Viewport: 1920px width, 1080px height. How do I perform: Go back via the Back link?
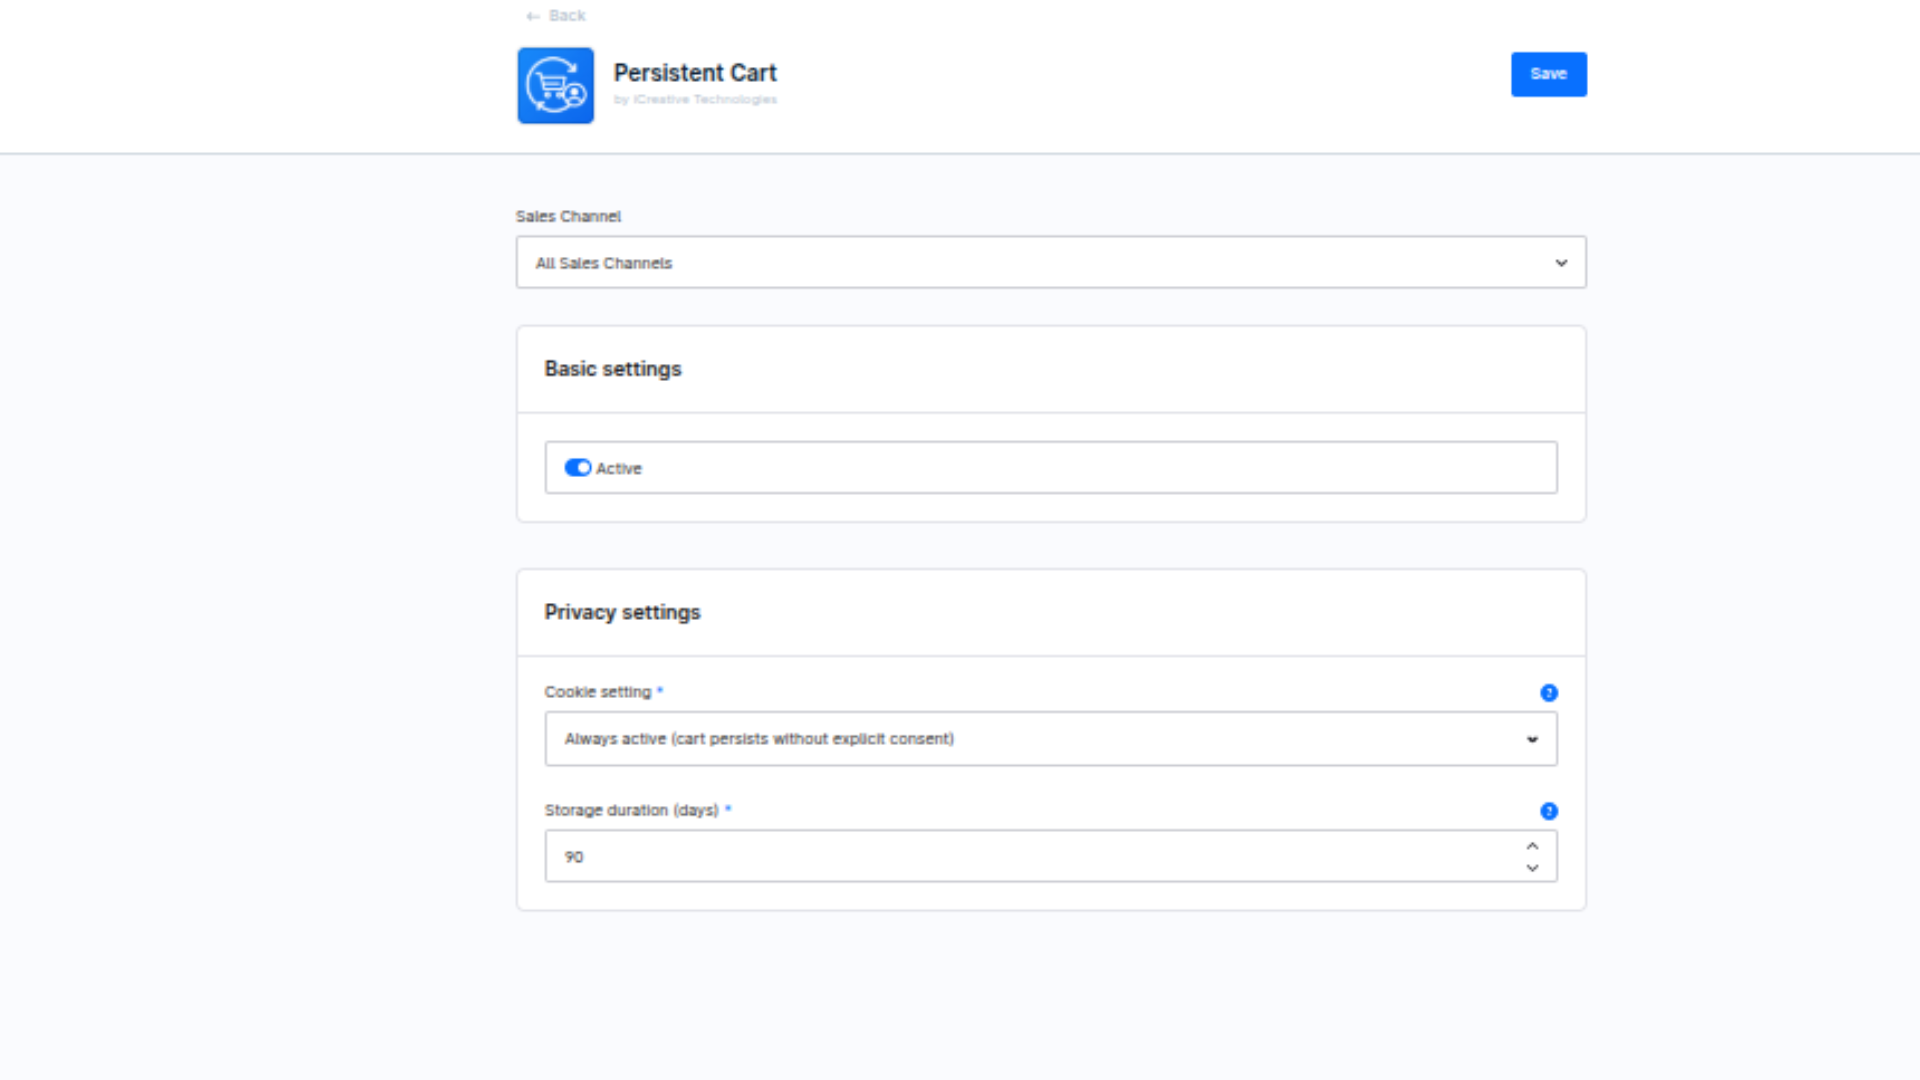tap(556, 16)
